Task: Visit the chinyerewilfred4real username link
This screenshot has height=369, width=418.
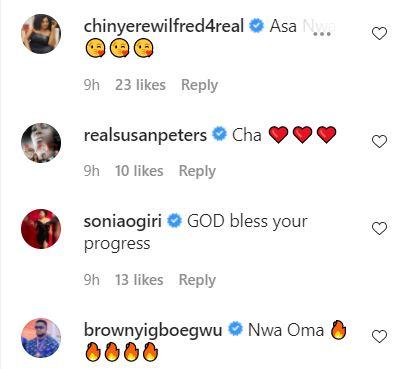Action: pyautogui.click(x=164, y=26)
